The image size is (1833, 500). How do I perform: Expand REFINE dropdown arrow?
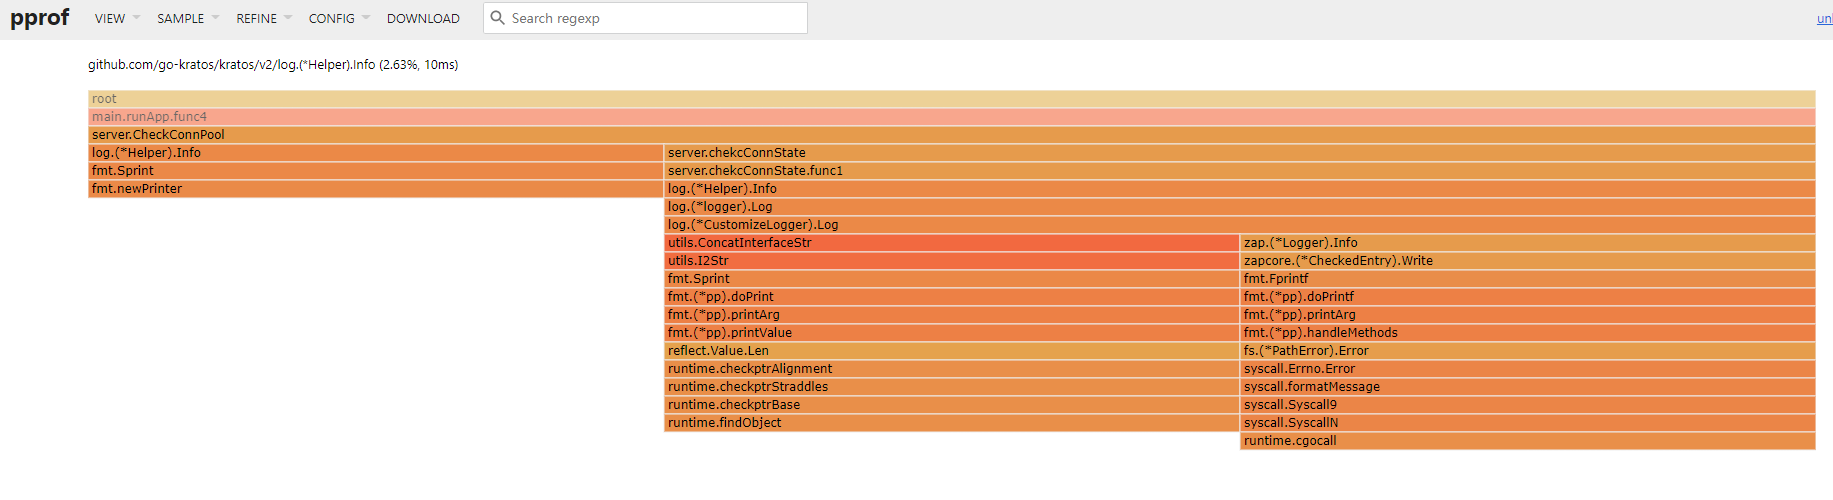(x=288, y=18)
